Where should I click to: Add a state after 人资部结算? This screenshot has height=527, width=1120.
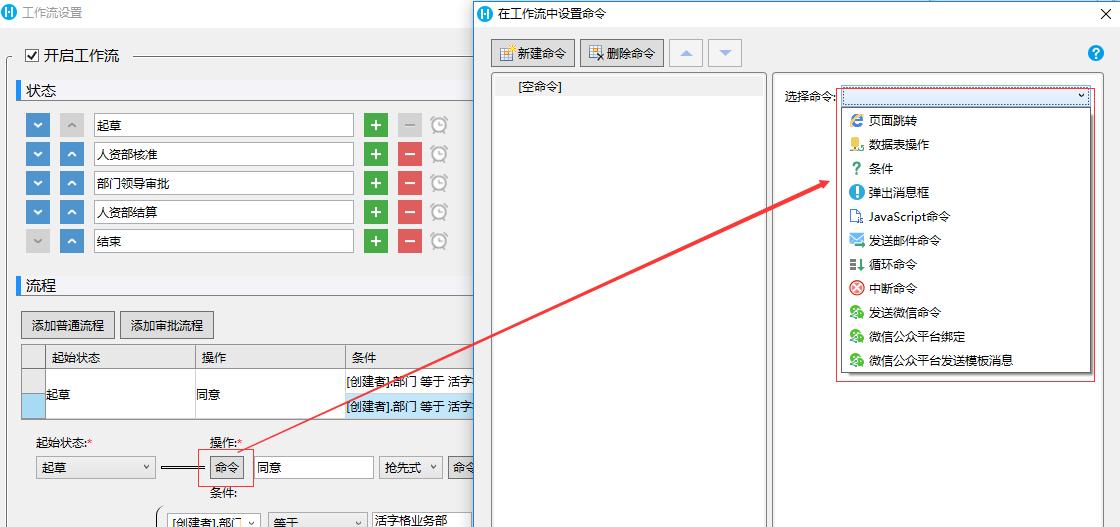point(376,212)
